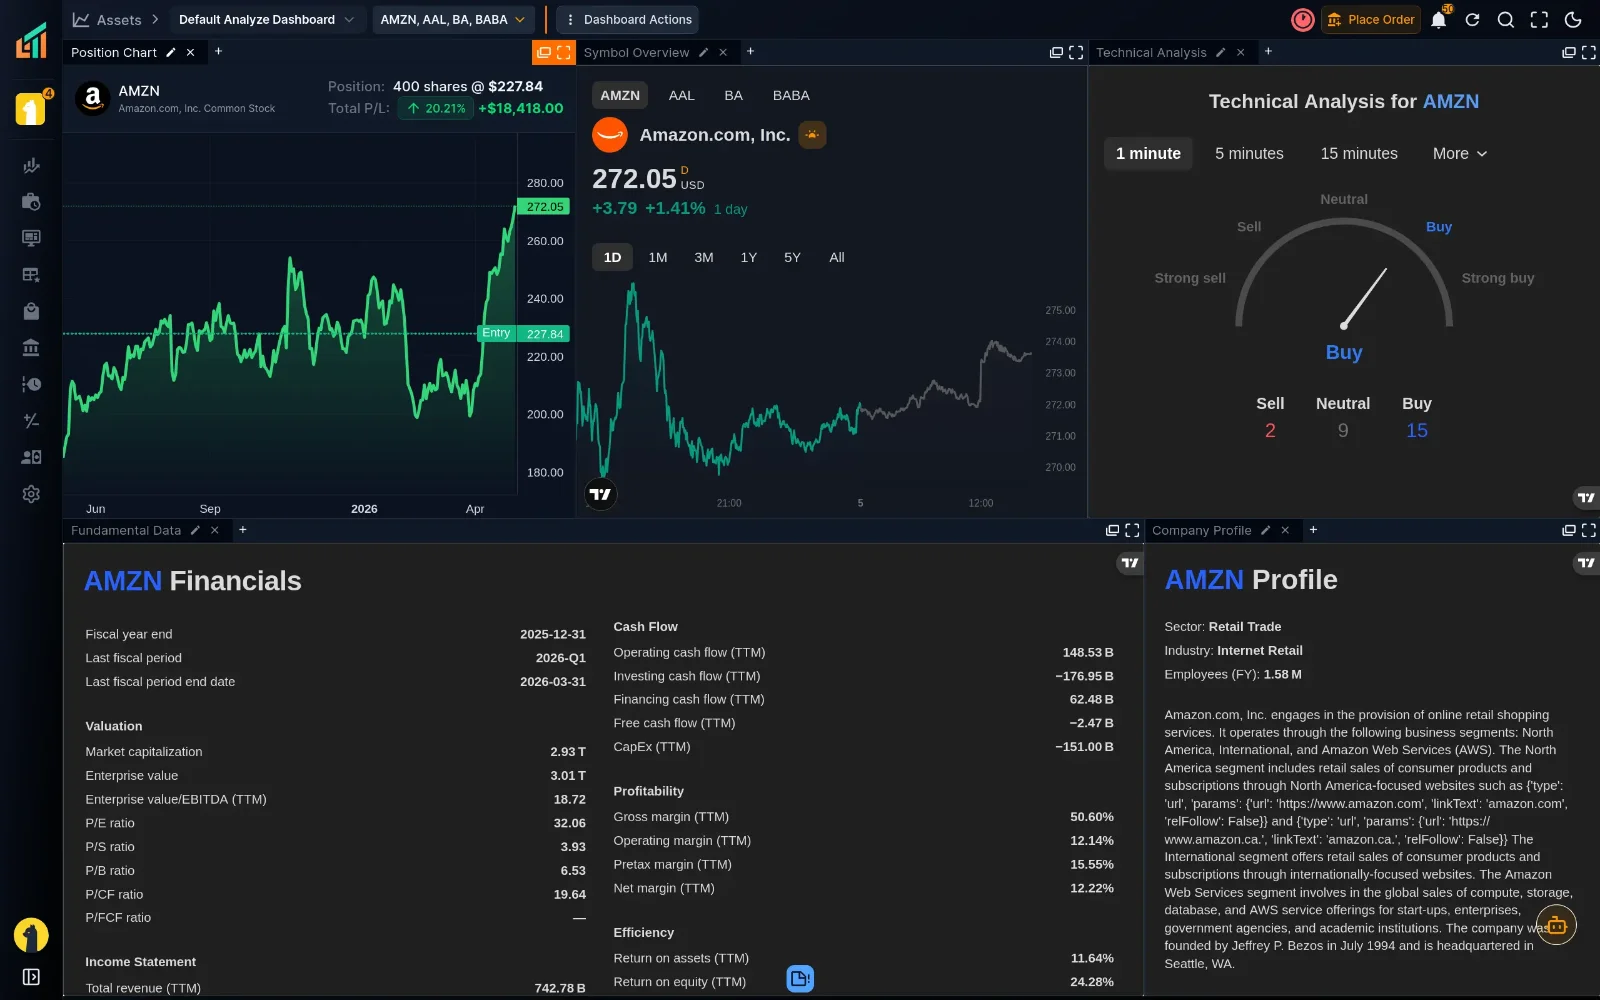This screenshot has width=1600, height=1000.
Task: Open the bank building sidebar icon
Action: [x=31, y=348]
